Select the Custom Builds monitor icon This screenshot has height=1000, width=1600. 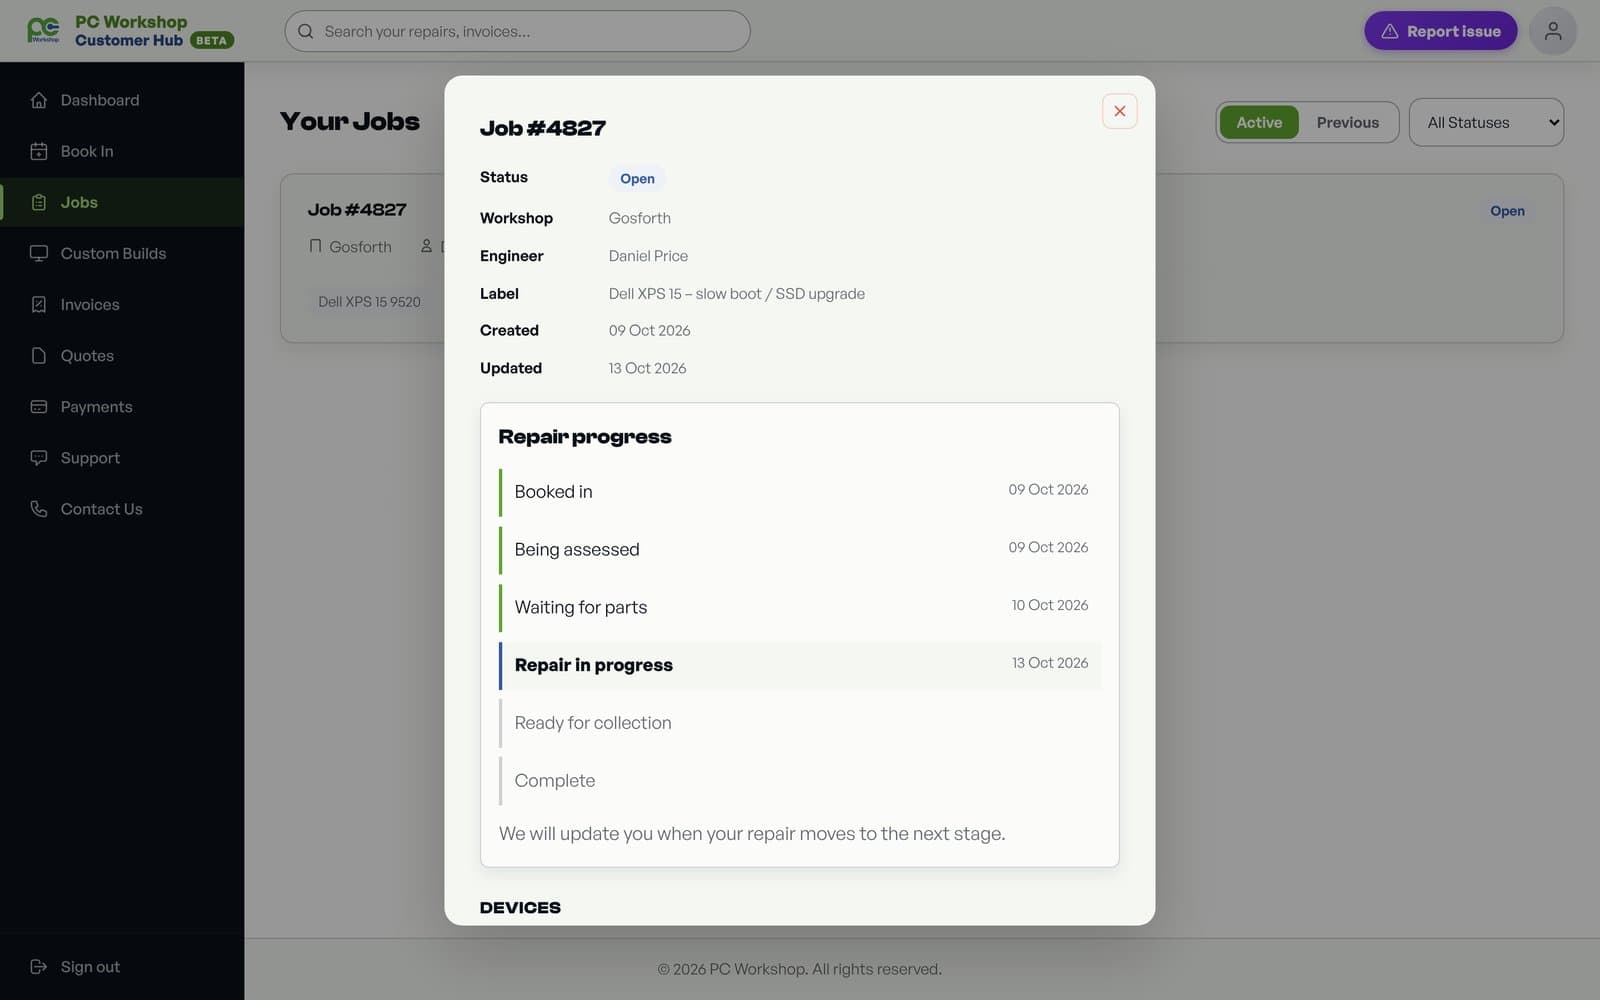(39, 253)
